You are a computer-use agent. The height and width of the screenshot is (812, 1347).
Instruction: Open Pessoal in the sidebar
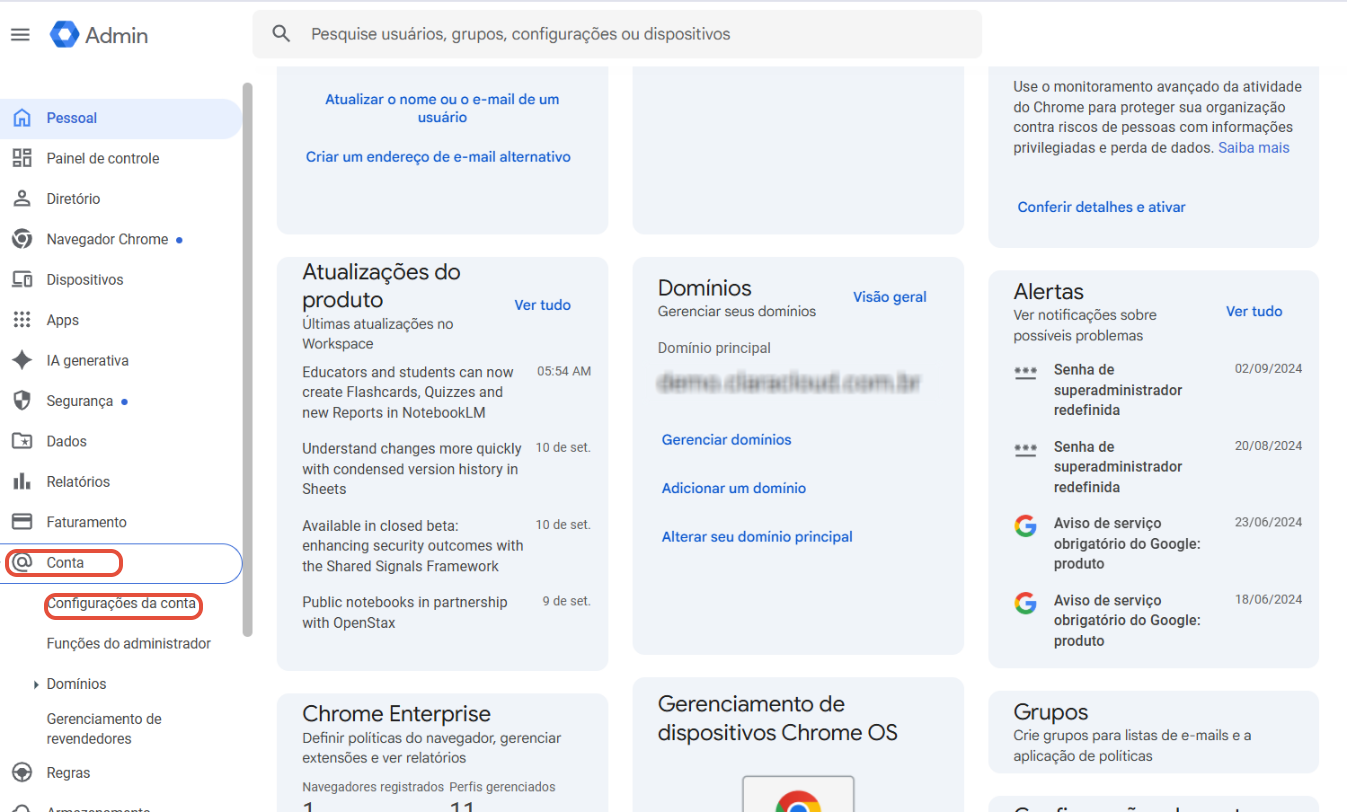[x=121, y=118]
